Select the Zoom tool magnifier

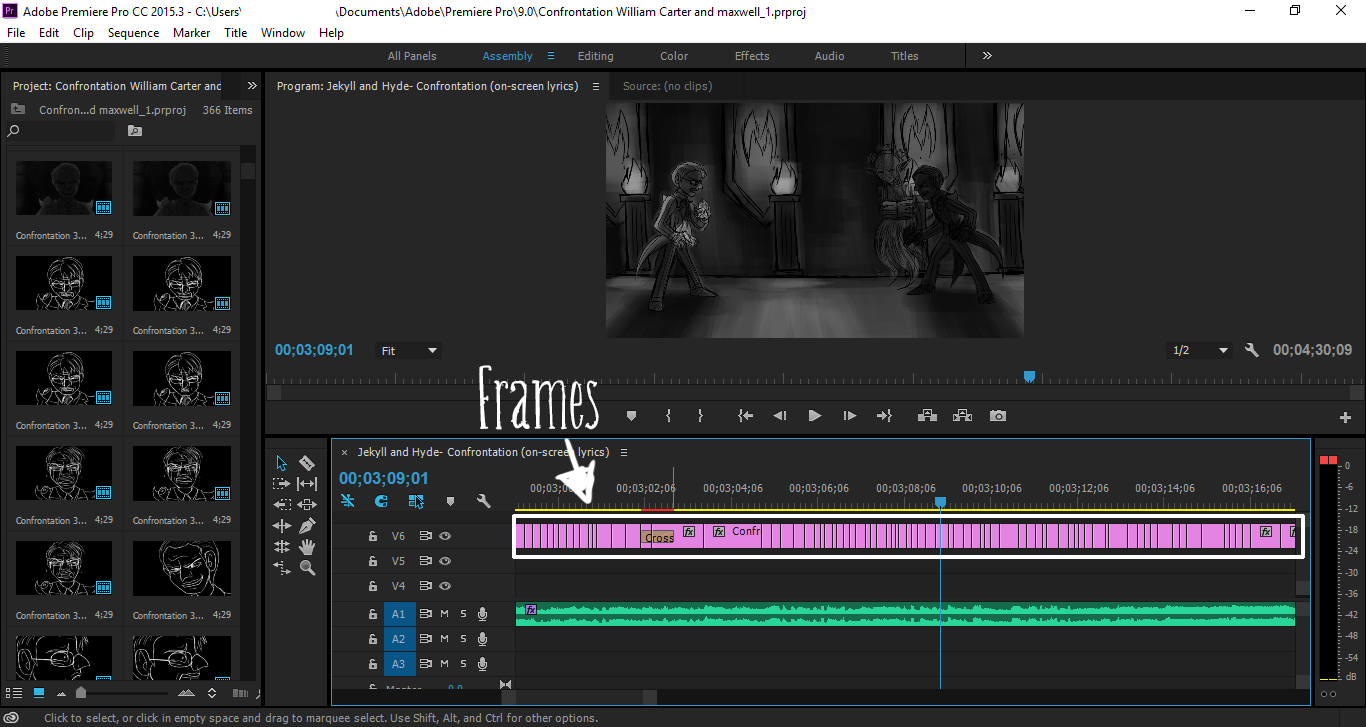[x=307, y=567]
